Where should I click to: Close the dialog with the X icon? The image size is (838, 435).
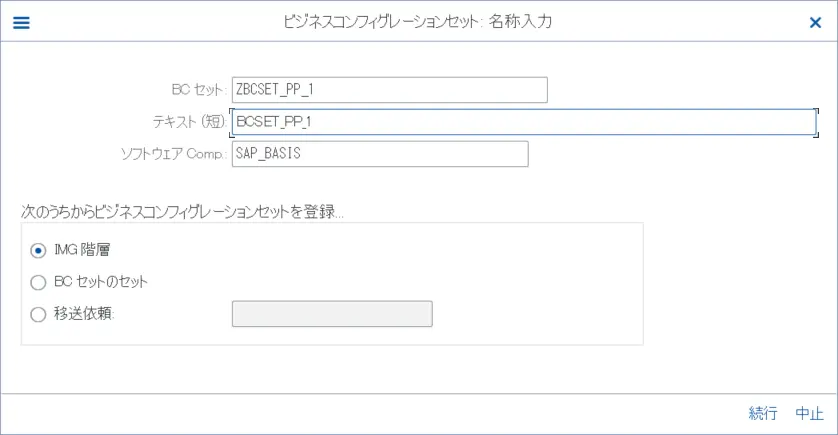click(815, 22)
